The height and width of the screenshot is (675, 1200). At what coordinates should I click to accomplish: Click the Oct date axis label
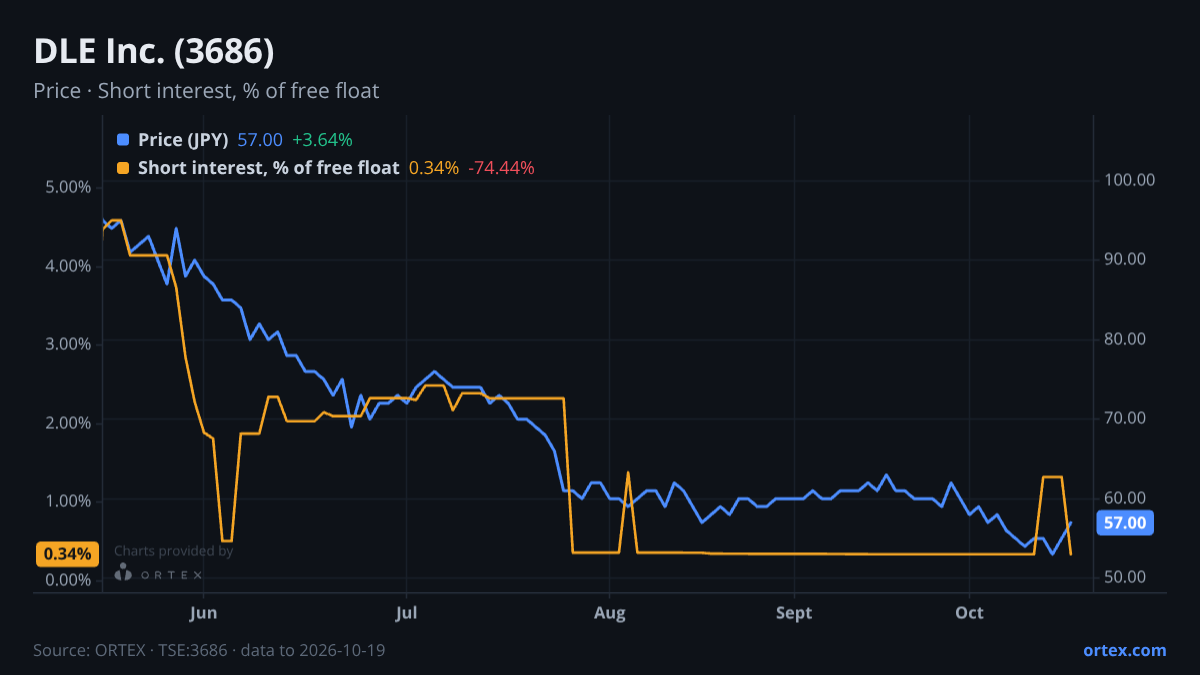[970, 612]
